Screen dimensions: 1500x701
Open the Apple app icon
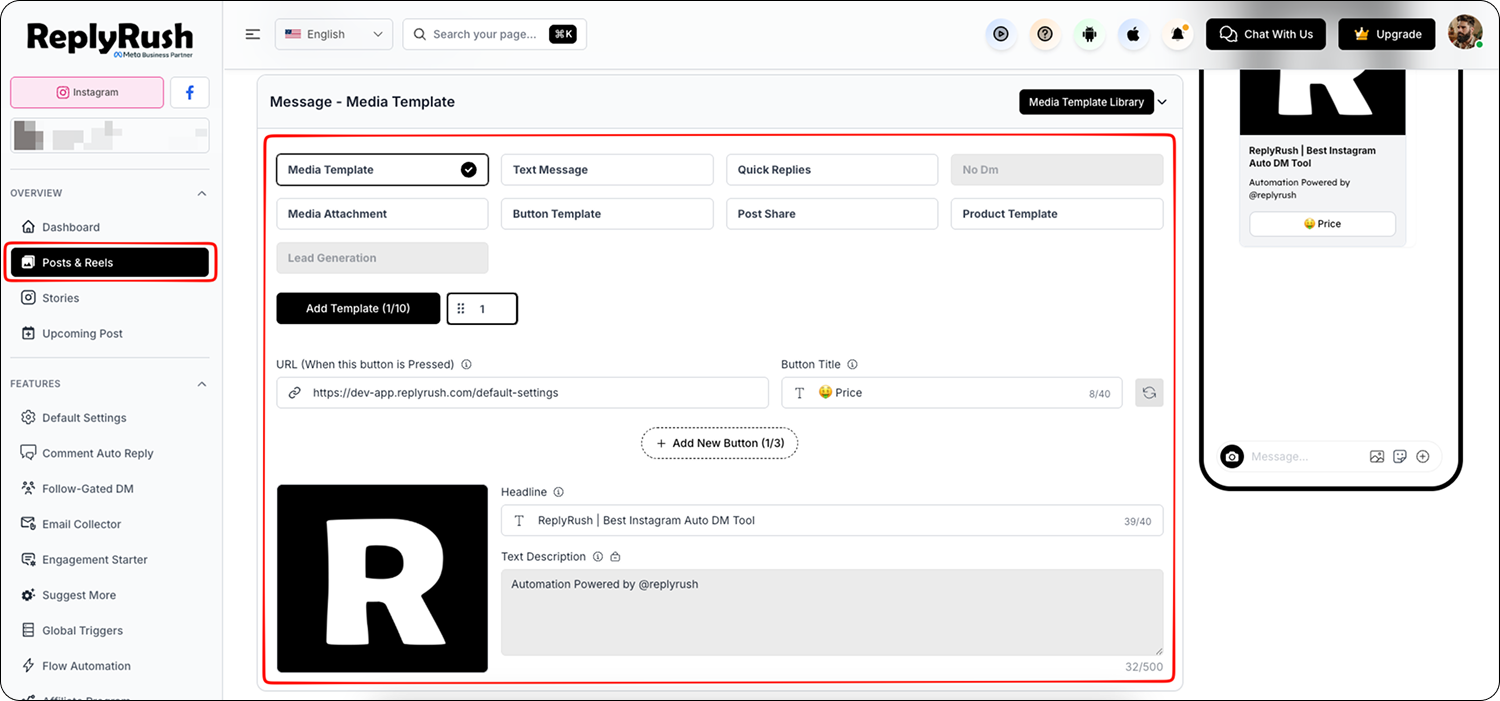[1133, 34]
